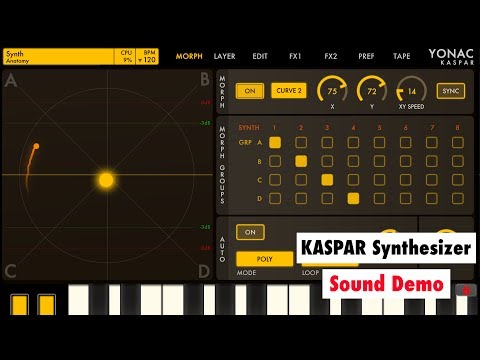Check group C synth 1 box
480x360 pixels.
click(x=275, y=180)
